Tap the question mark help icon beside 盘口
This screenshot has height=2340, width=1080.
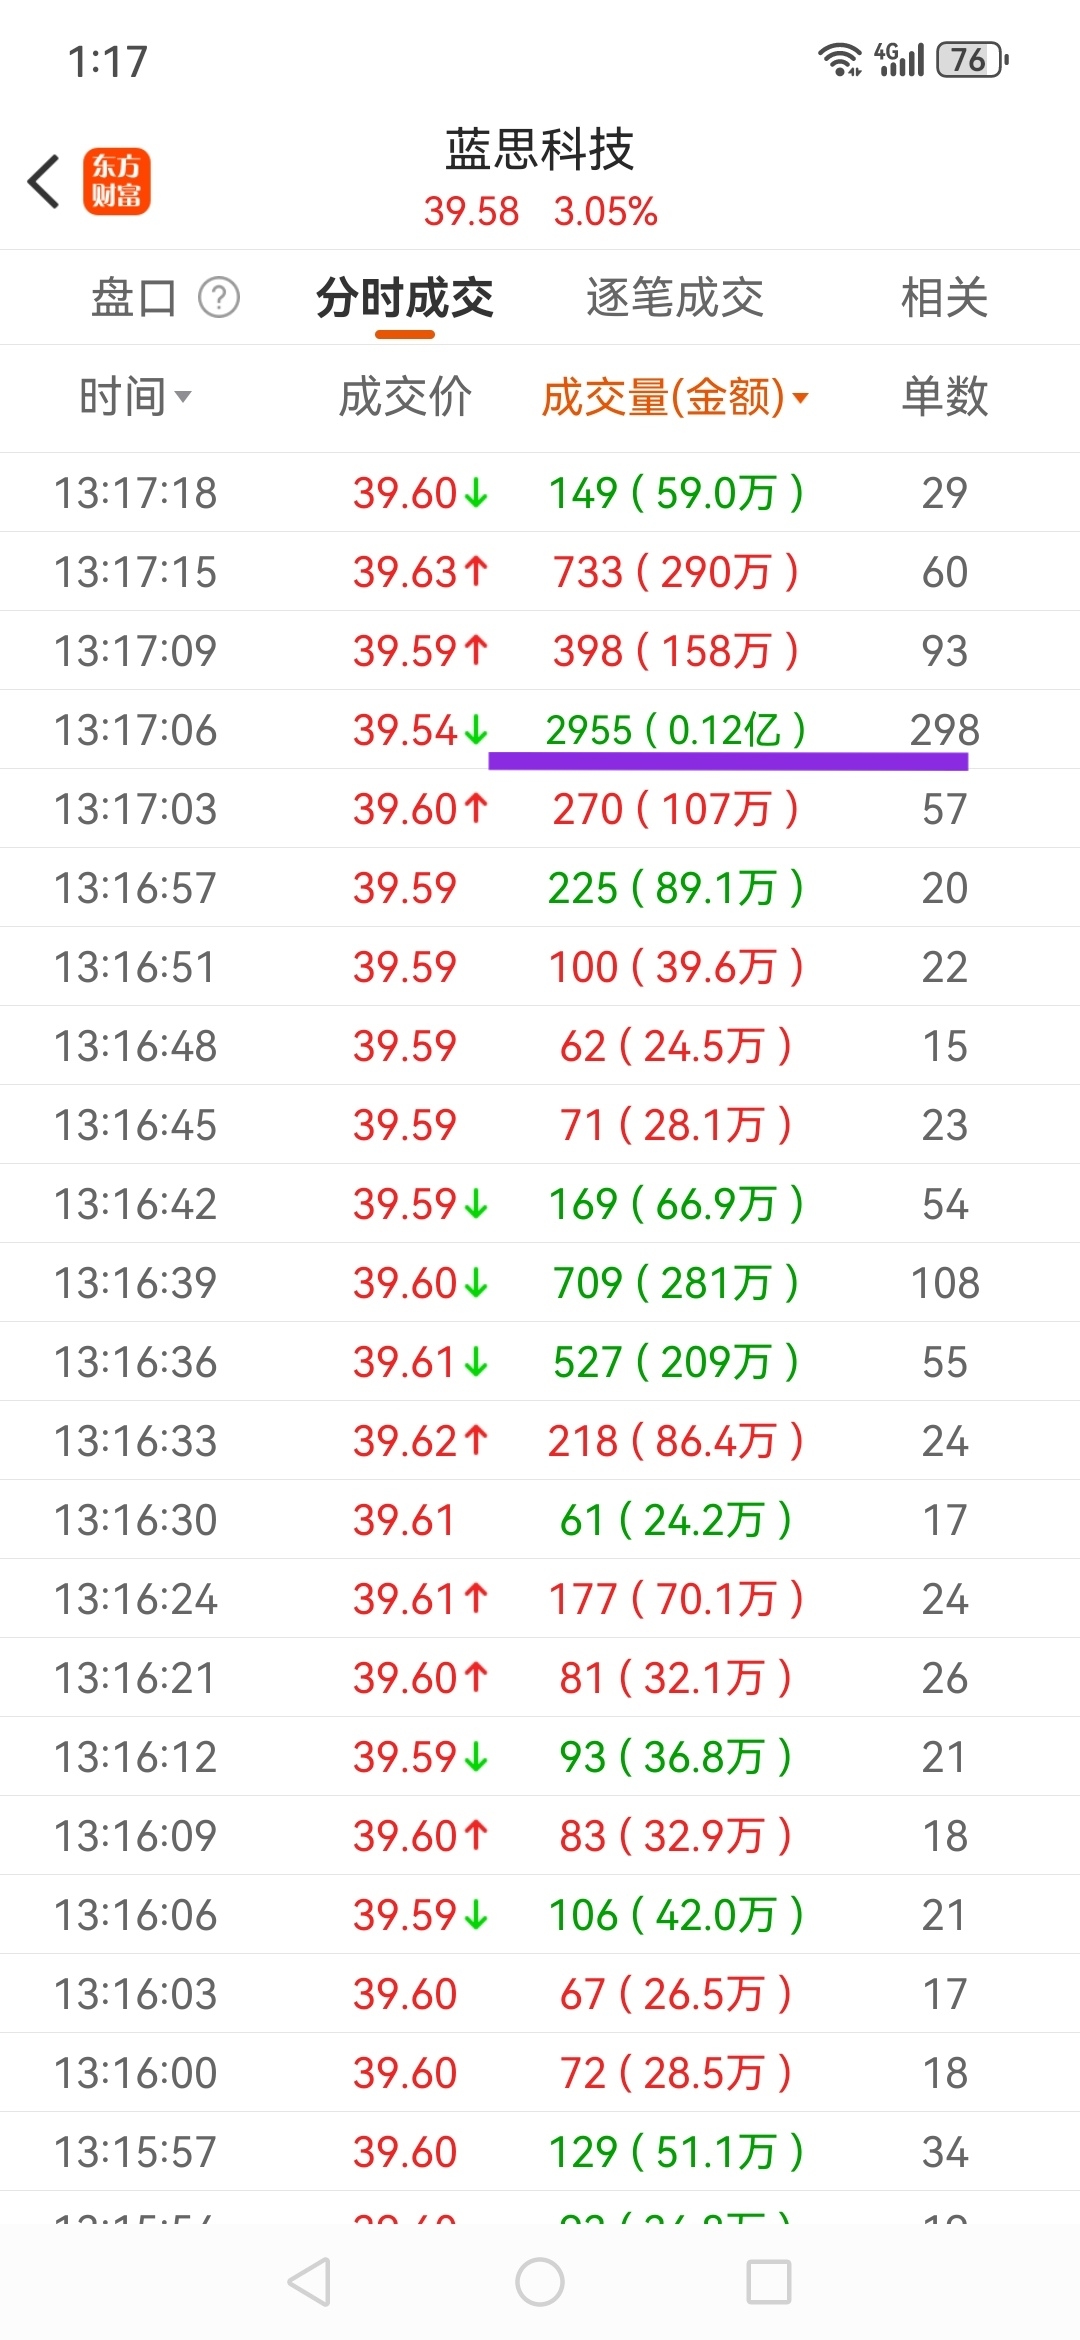tap(219, 297)
